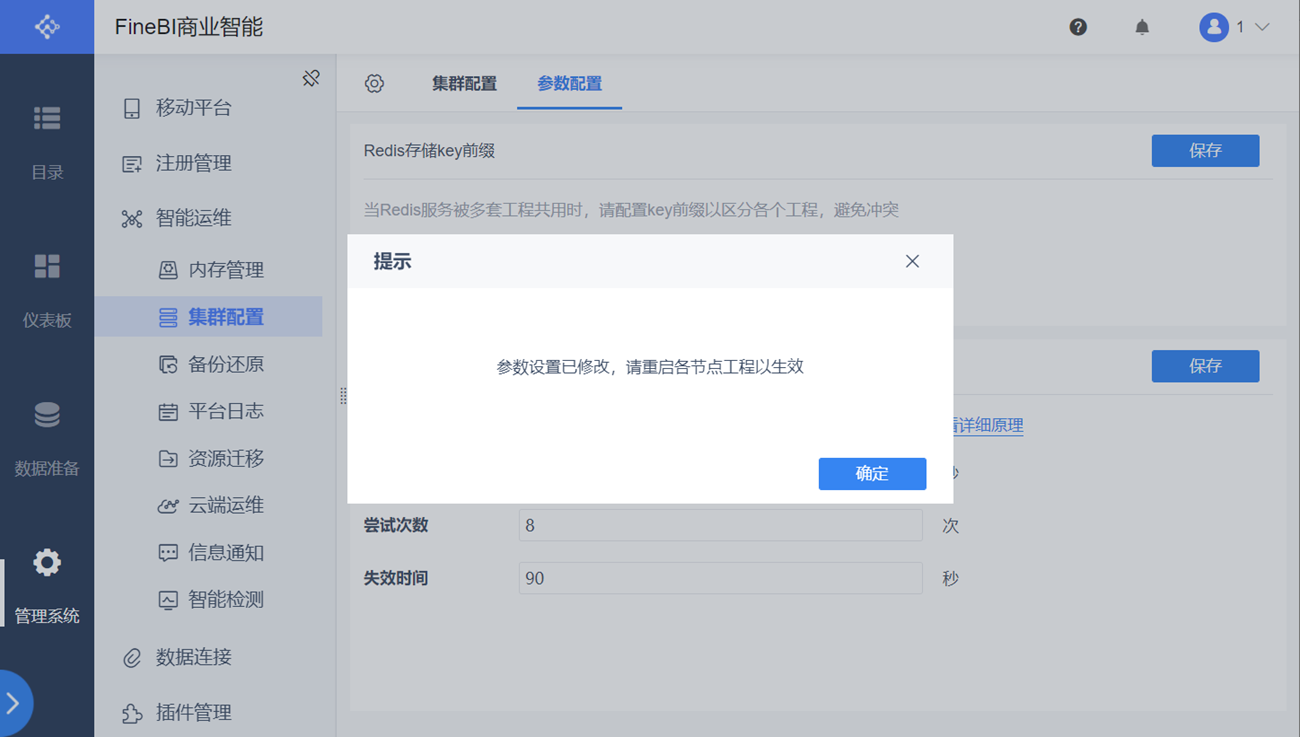Open the 详细原理 link
Image resolution: width=1300 pixels, height=737 pixels.
(x=989, y=425)
